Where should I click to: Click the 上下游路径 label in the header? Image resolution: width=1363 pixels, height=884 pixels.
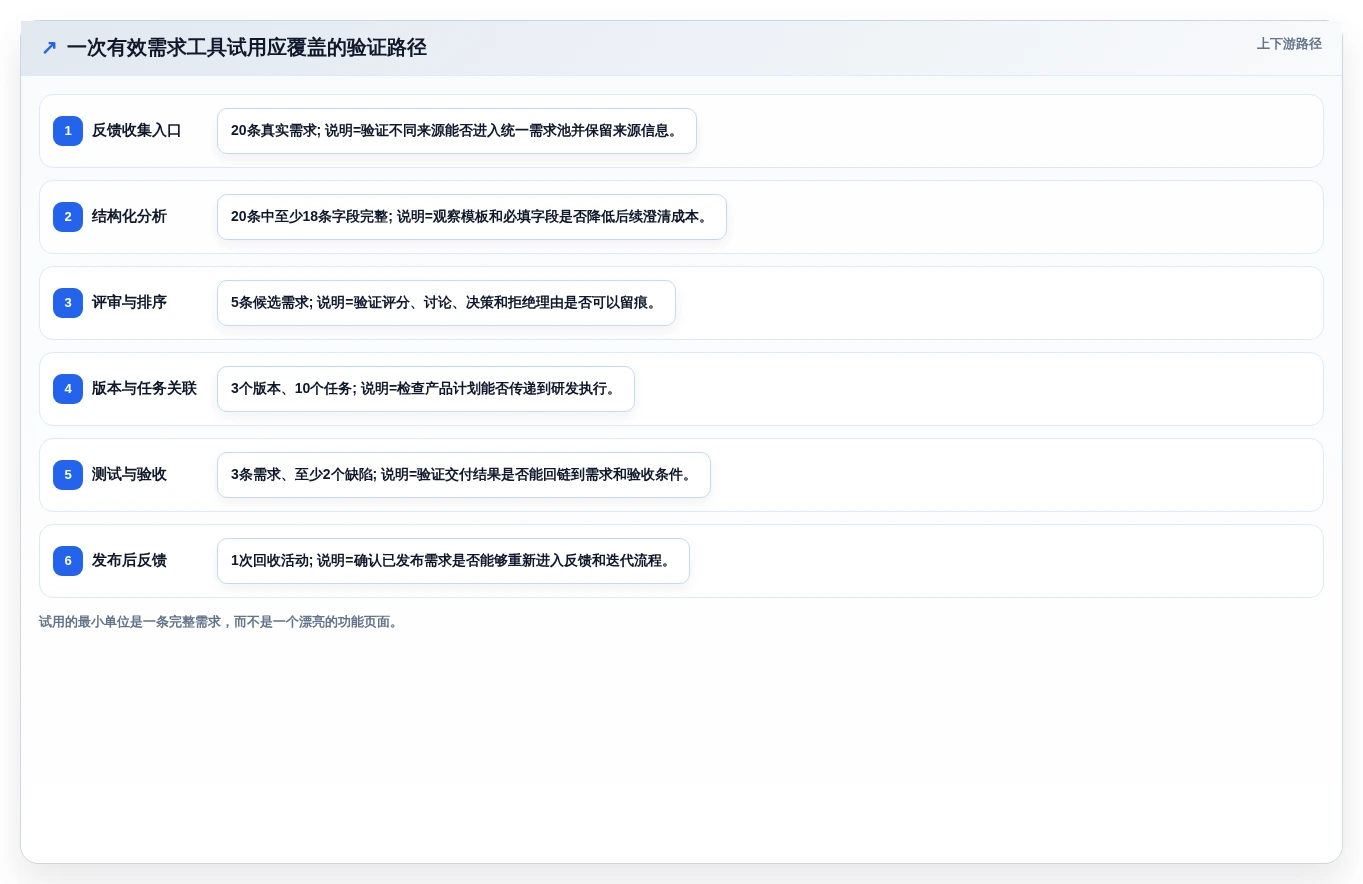[1289, 44]
